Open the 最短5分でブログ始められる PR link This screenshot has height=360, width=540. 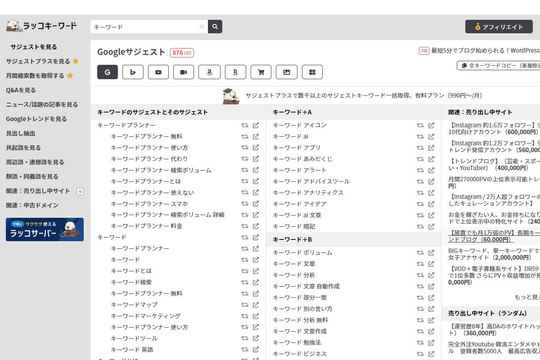(485, 51)
